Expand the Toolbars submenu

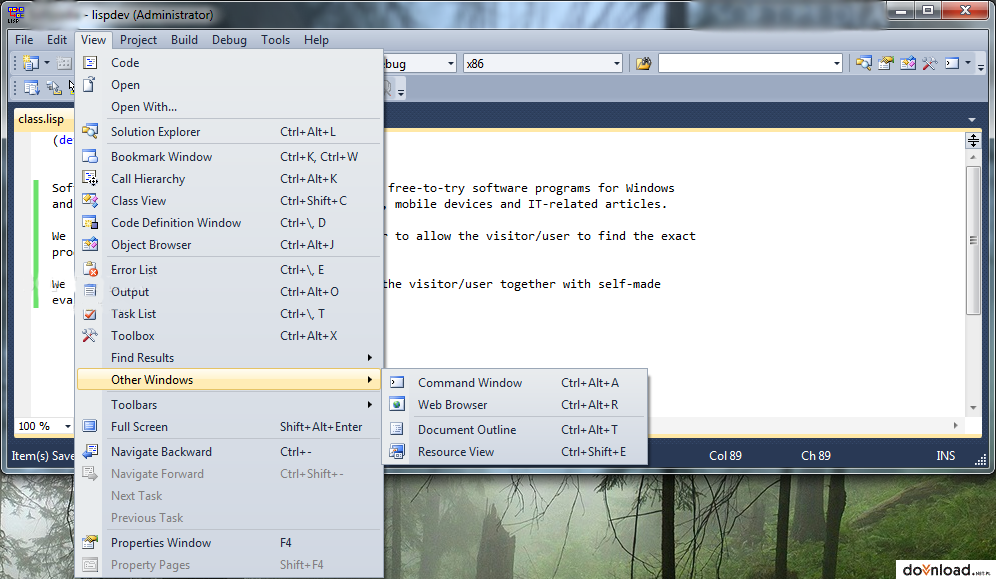[x=369, y=404]
